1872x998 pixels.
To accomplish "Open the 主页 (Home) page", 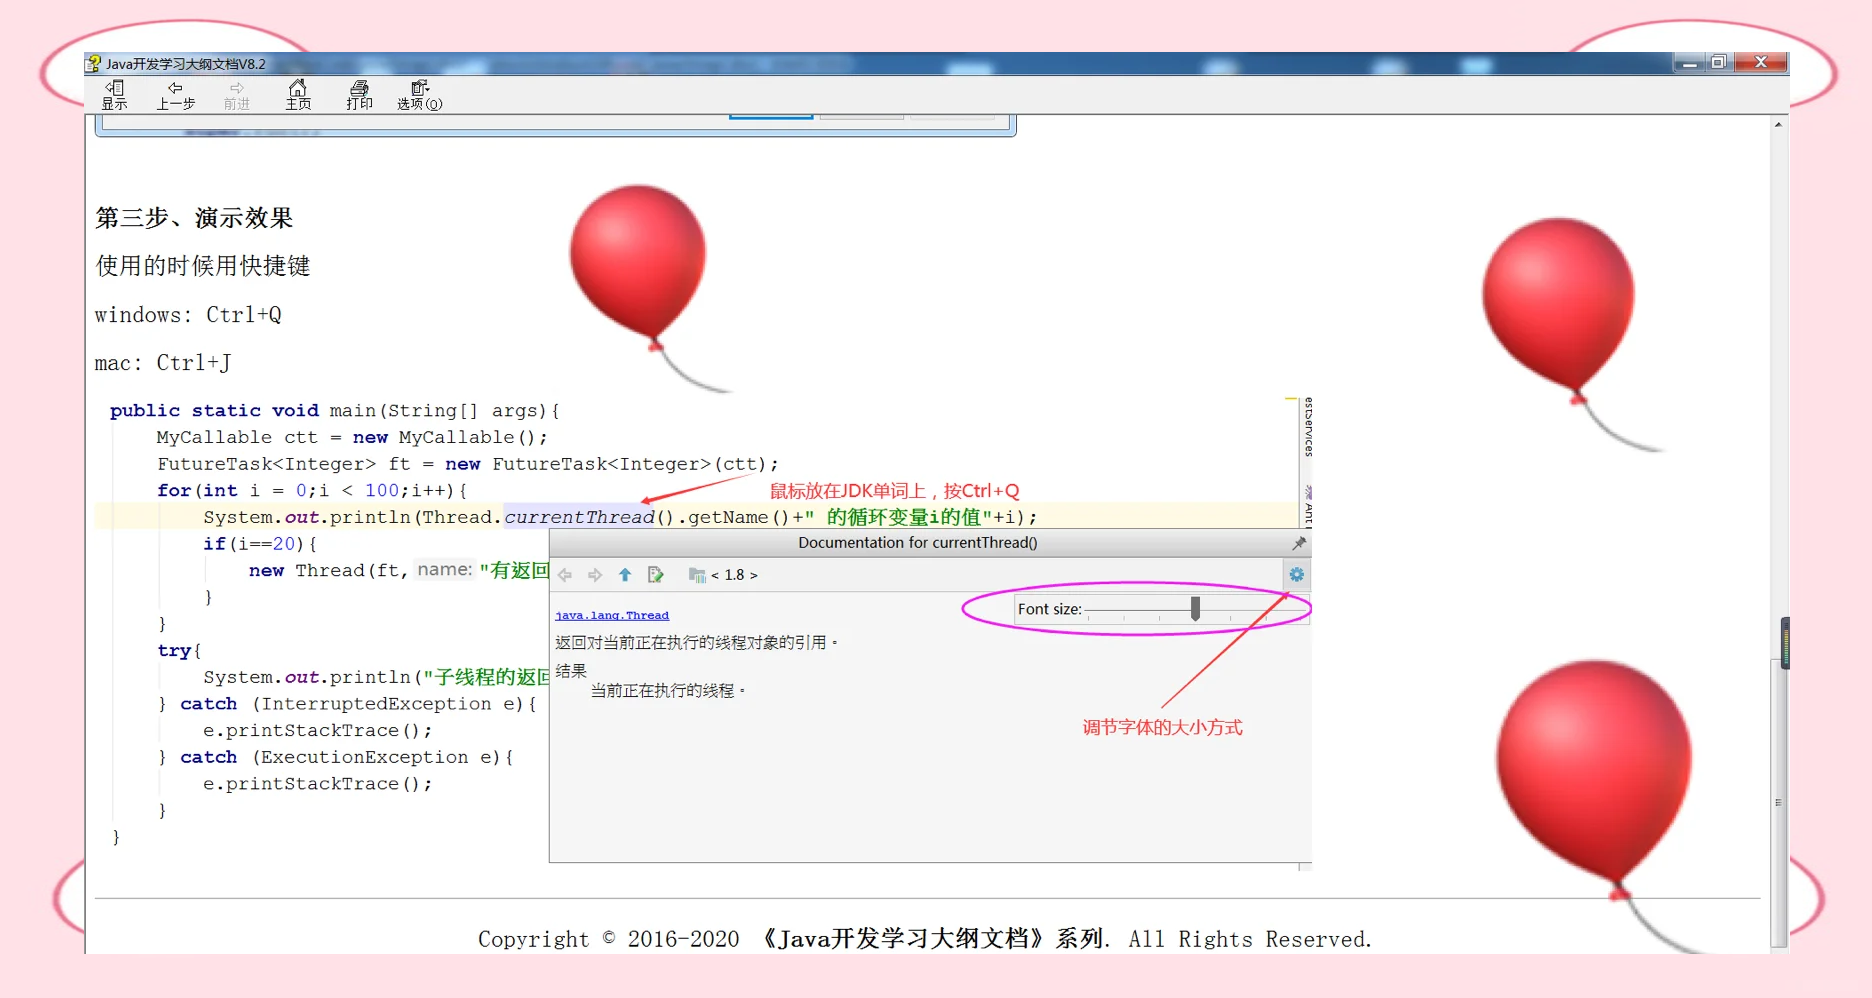I will coord(298,95).
